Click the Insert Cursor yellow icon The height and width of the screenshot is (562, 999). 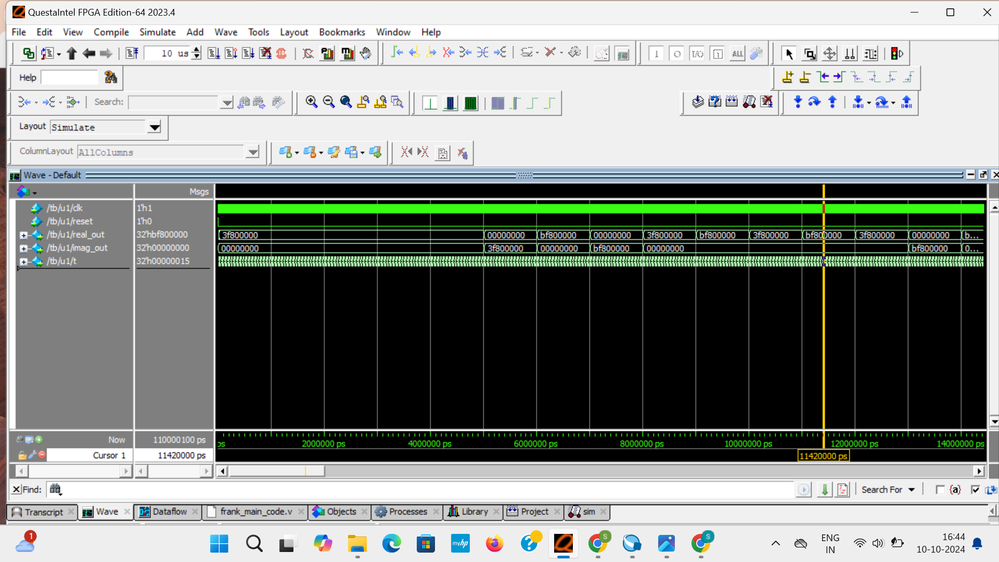click(788, 77)
